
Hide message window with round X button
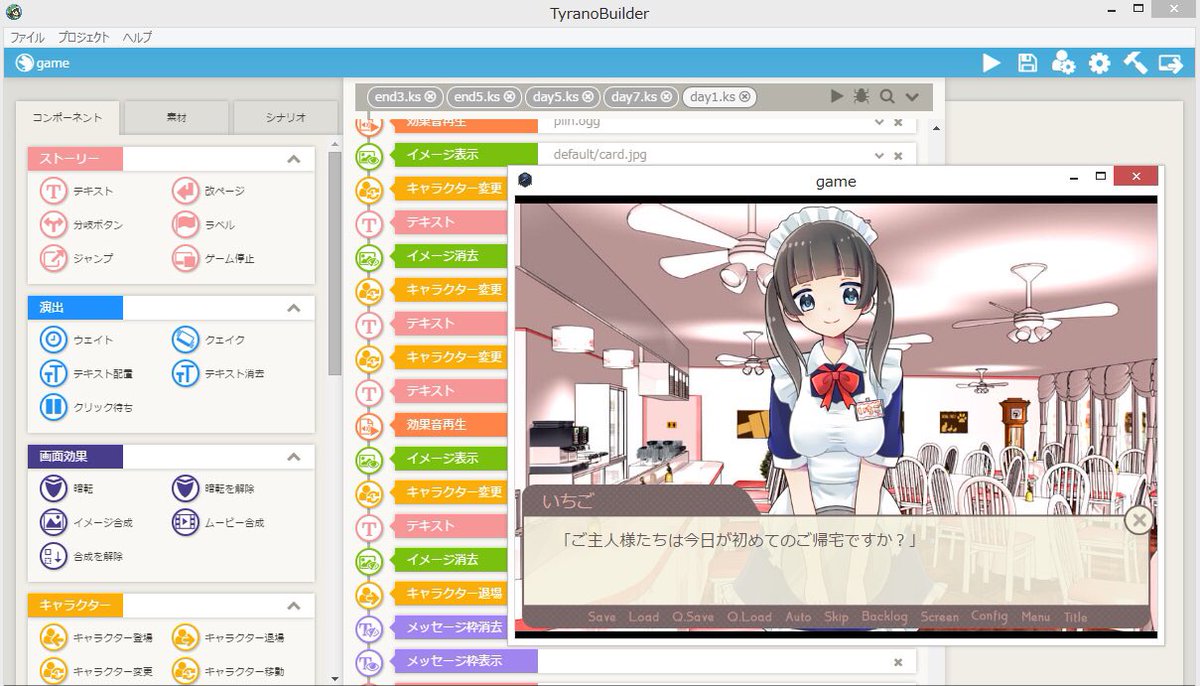(1138, 520)
